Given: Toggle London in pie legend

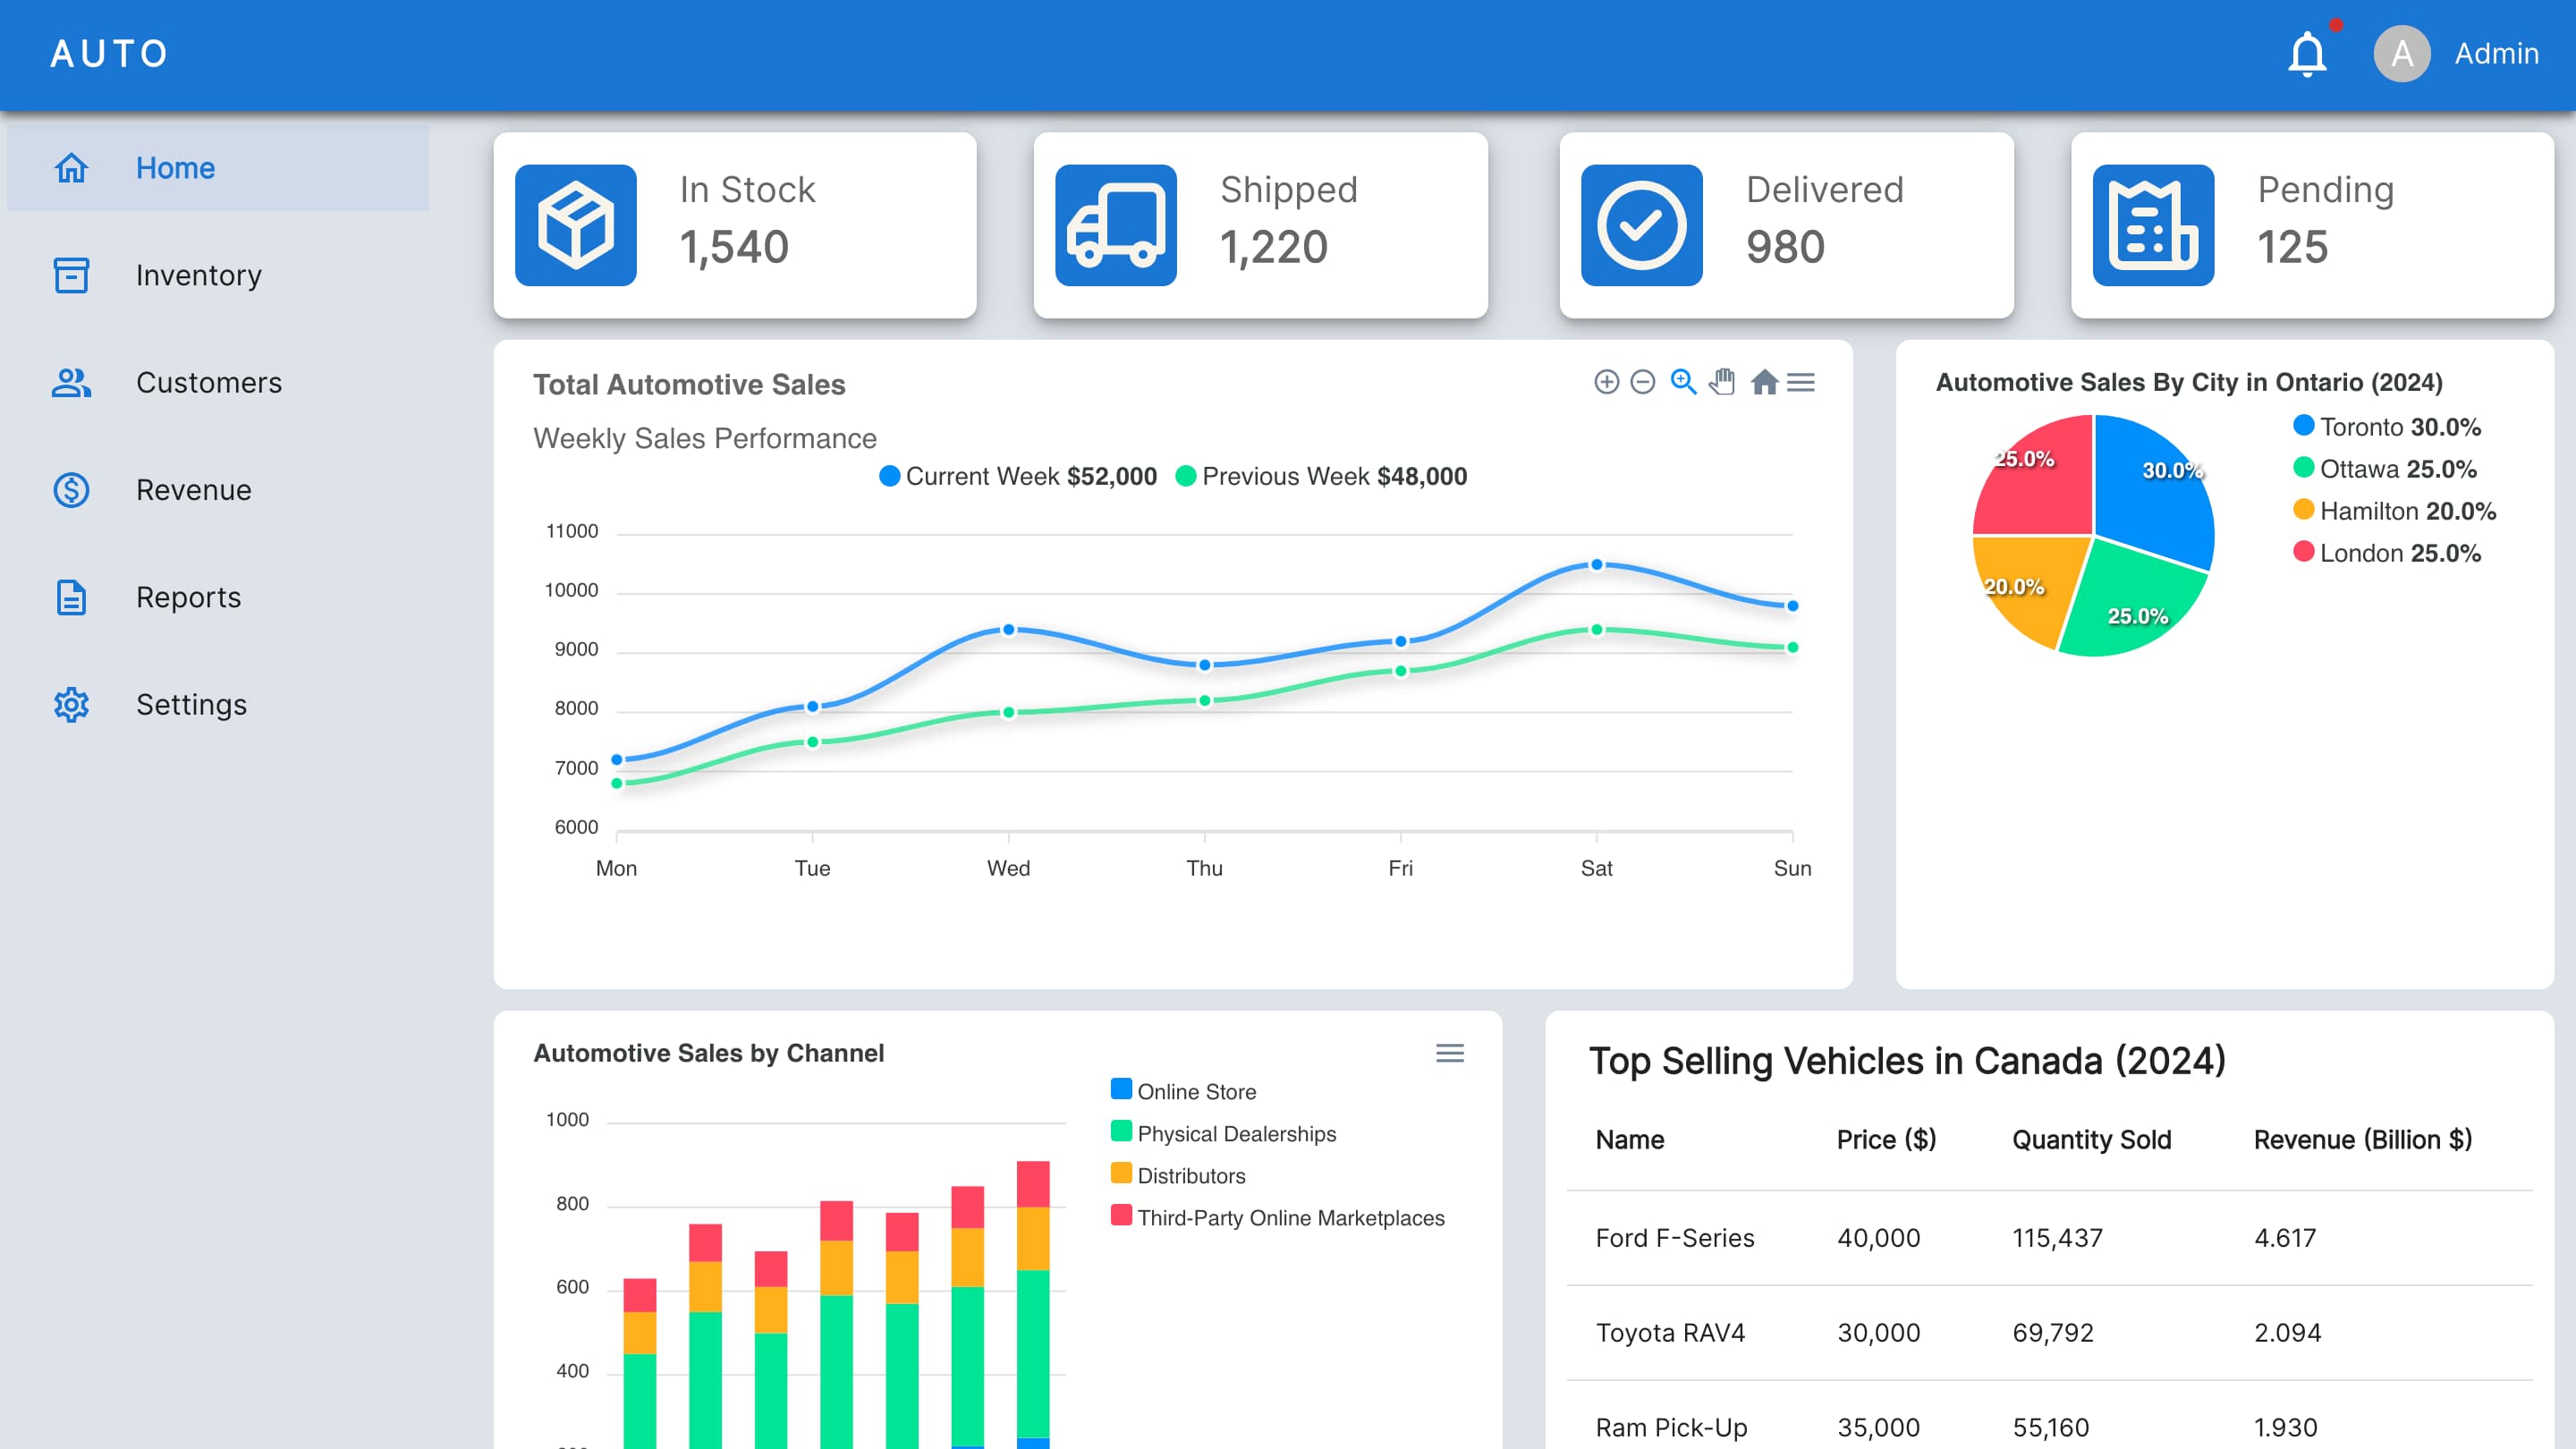Looking at the screenshot, I should click(x=2388, y=553).
